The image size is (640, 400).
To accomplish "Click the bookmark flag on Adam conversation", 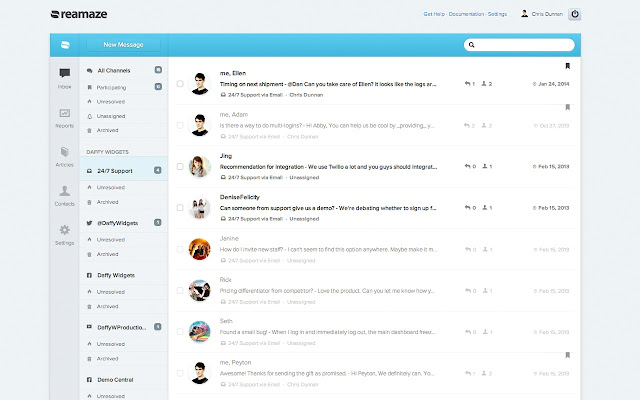I will pos(567,107).
